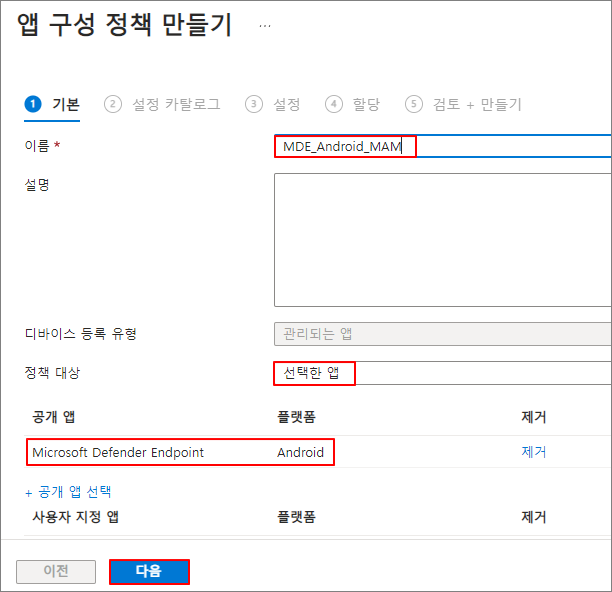Click the 다음 button
612x592 pixels.
(149, 571)
